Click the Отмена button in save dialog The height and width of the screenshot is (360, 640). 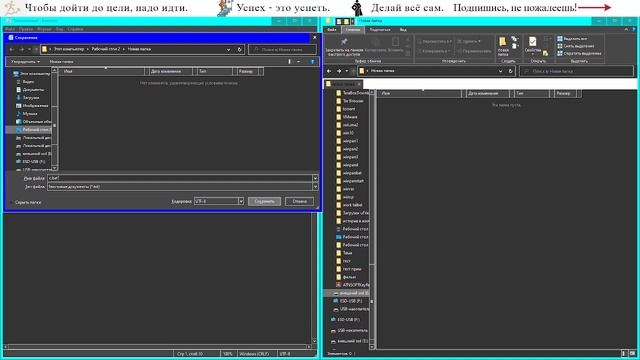click(x=299, y=201)
